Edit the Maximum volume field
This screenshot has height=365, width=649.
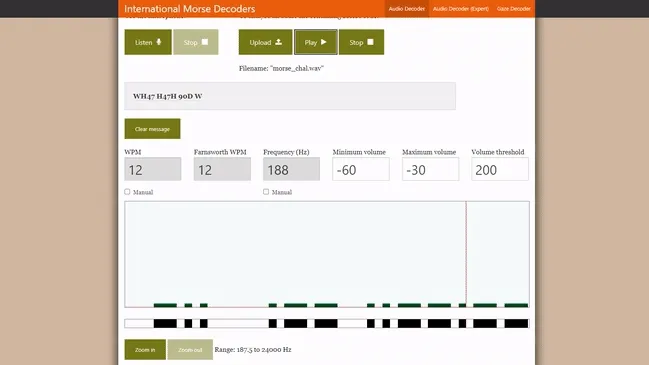point(430,169)
